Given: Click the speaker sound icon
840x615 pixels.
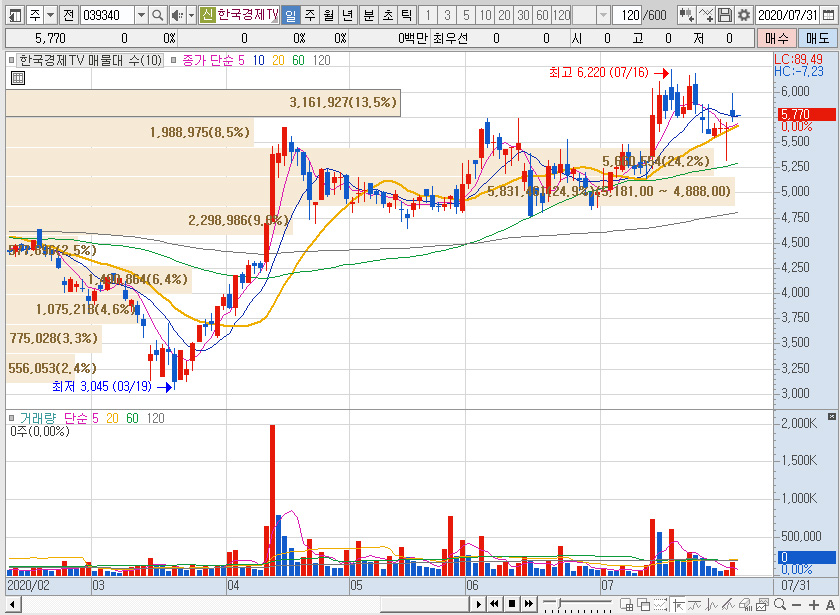Looking at the screenshot, I should pyautogui.click(x=177, y=15).
